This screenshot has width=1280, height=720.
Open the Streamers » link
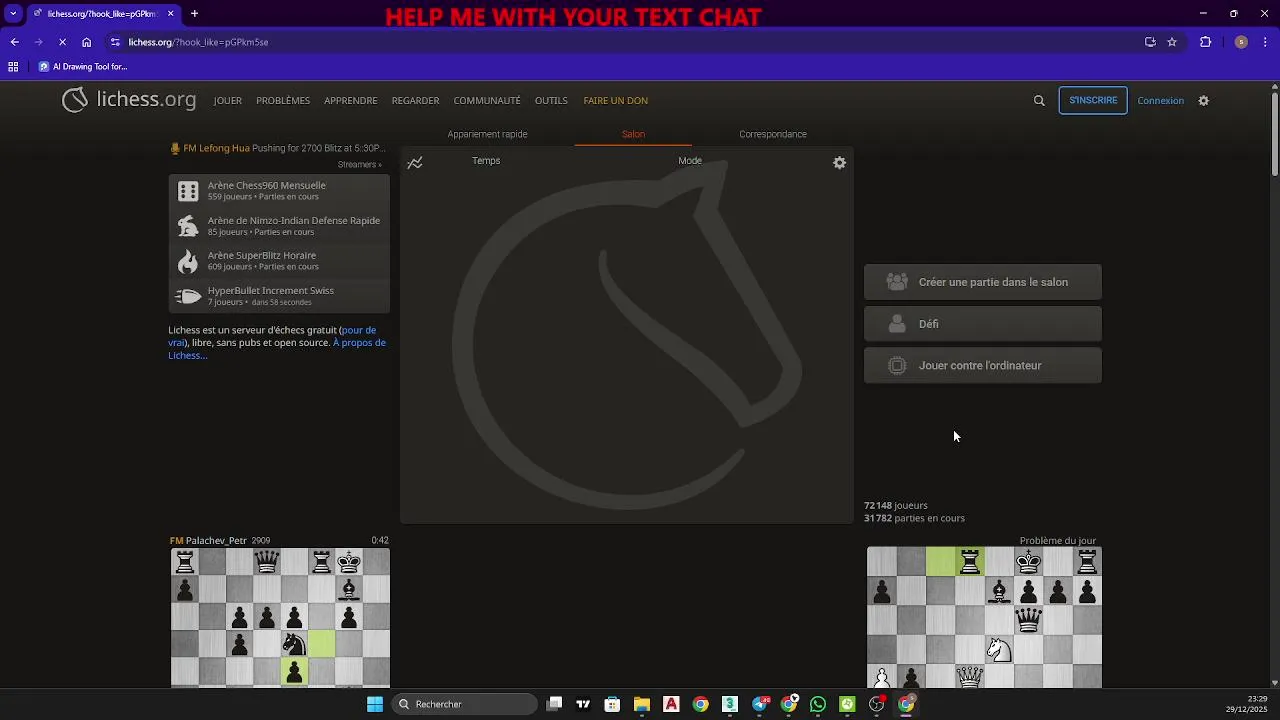pyautogui.click(x=359, y=165)
